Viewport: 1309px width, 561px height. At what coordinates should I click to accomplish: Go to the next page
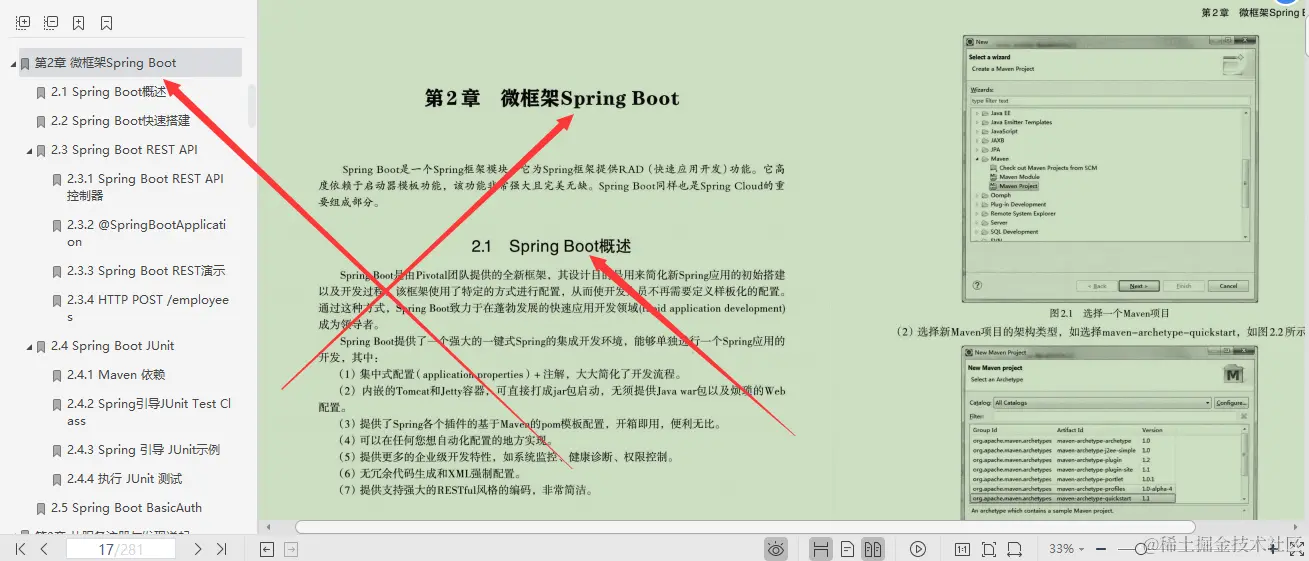(198, 549)
